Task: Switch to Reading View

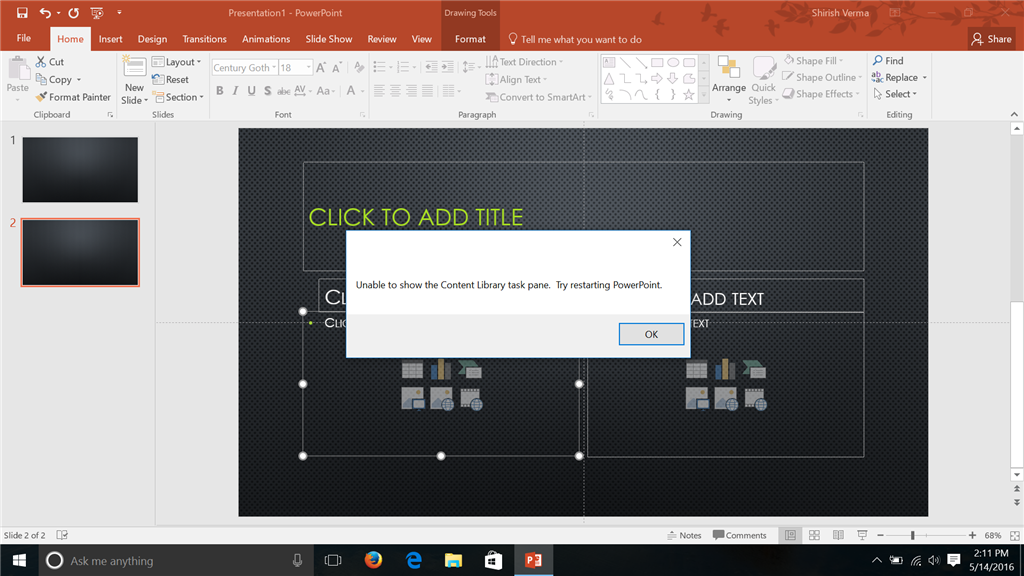Action: coord(839,535)
